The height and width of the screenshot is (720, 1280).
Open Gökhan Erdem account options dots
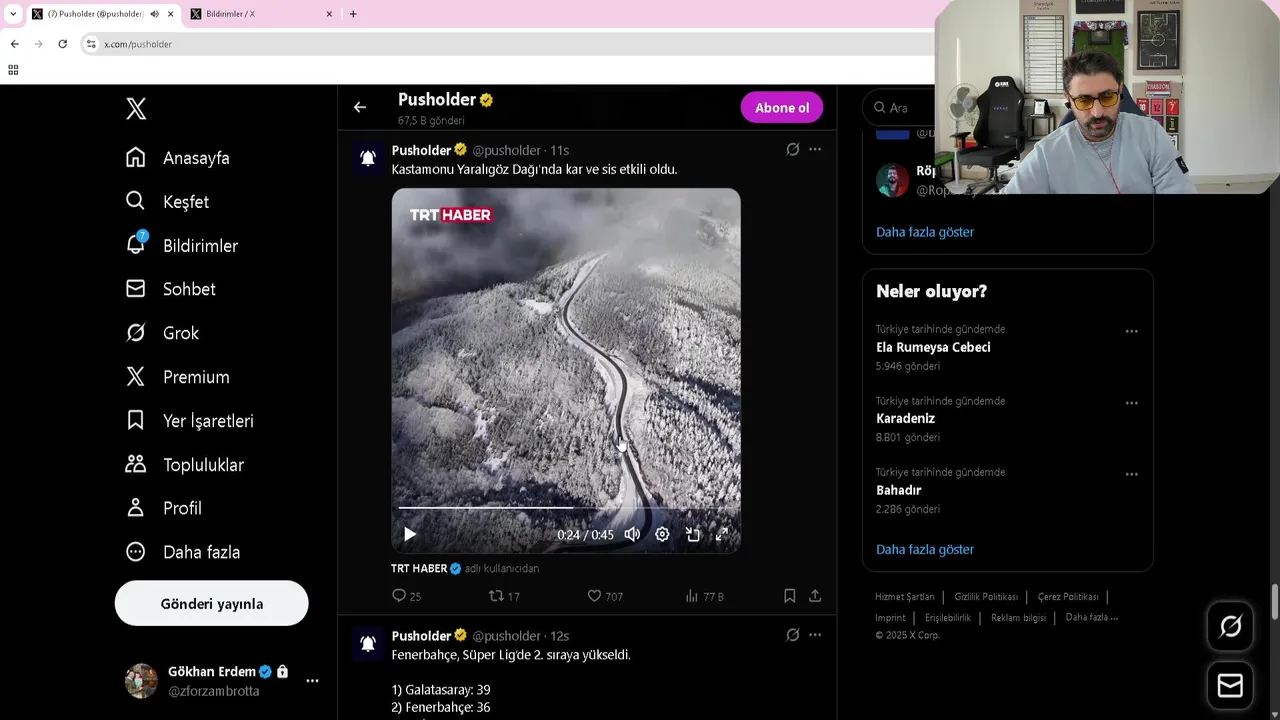[x=312, y=681]
